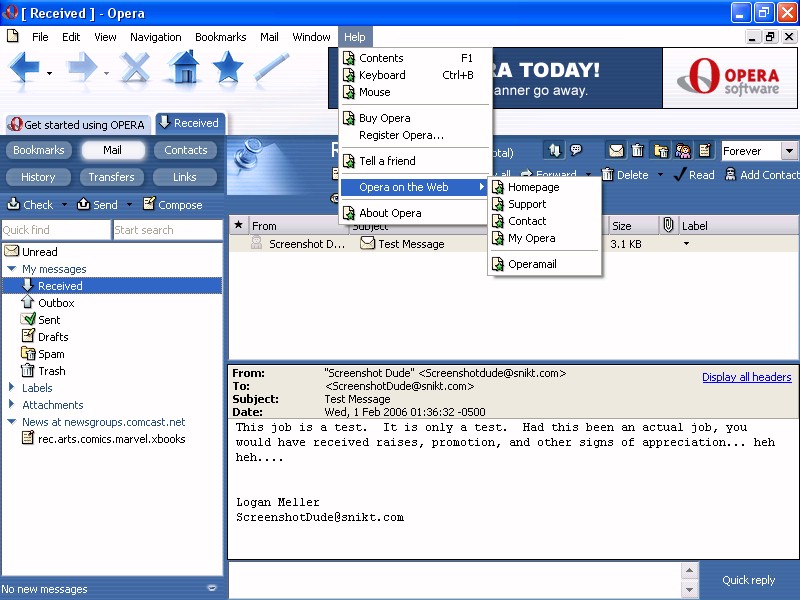Click the blue star bookmark icon
Screen dimensions: 800x600
click(228, 67)
